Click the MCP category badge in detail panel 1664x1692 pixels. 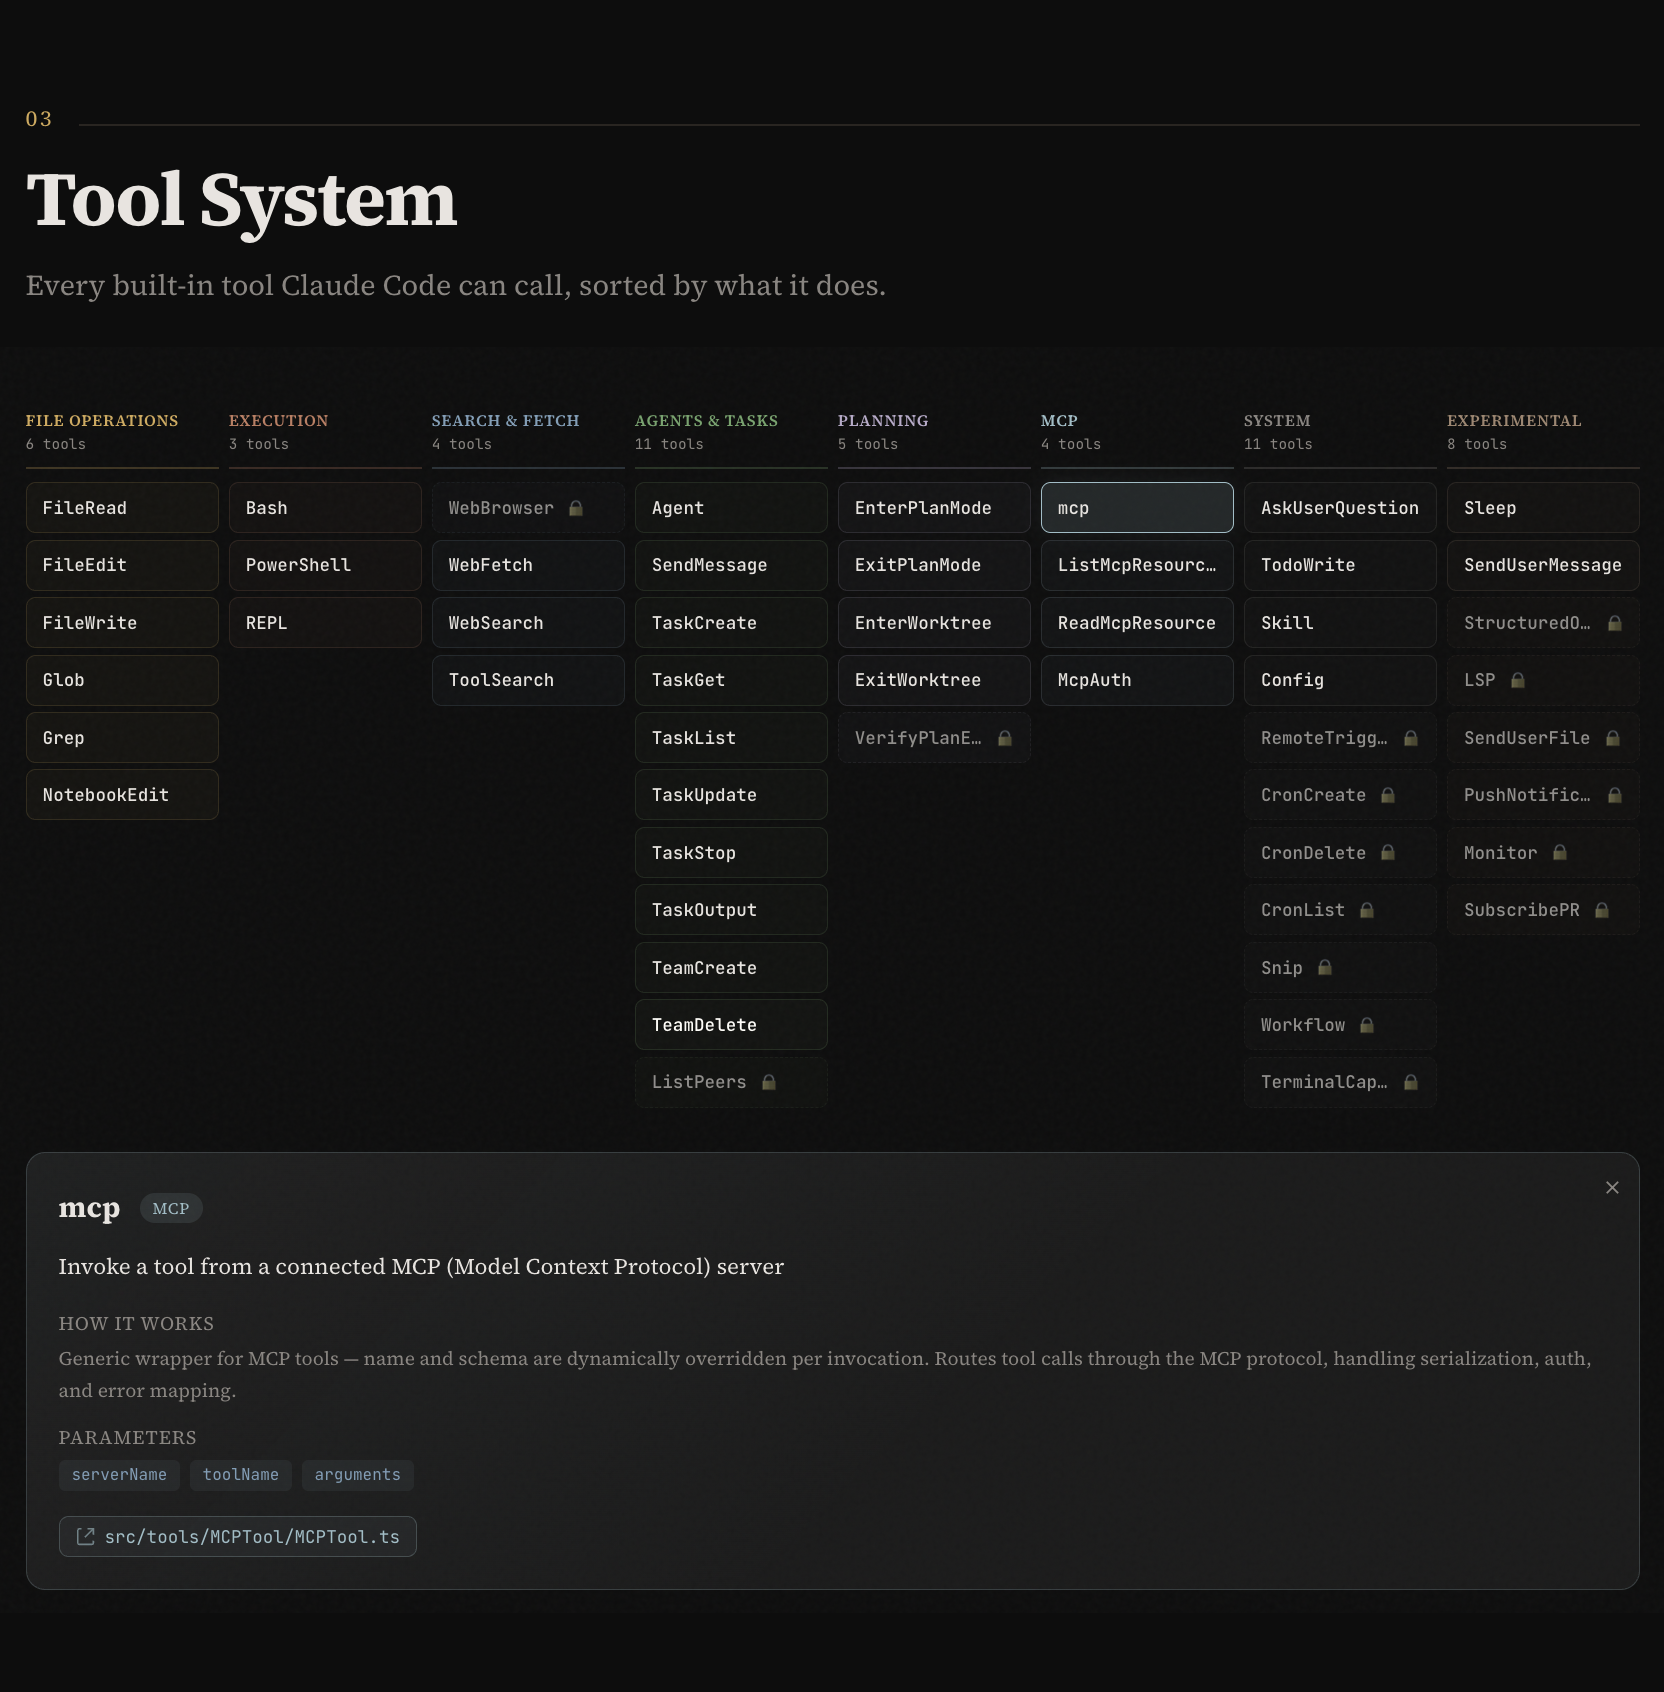pyautogui.click(x=171, y=1208)
